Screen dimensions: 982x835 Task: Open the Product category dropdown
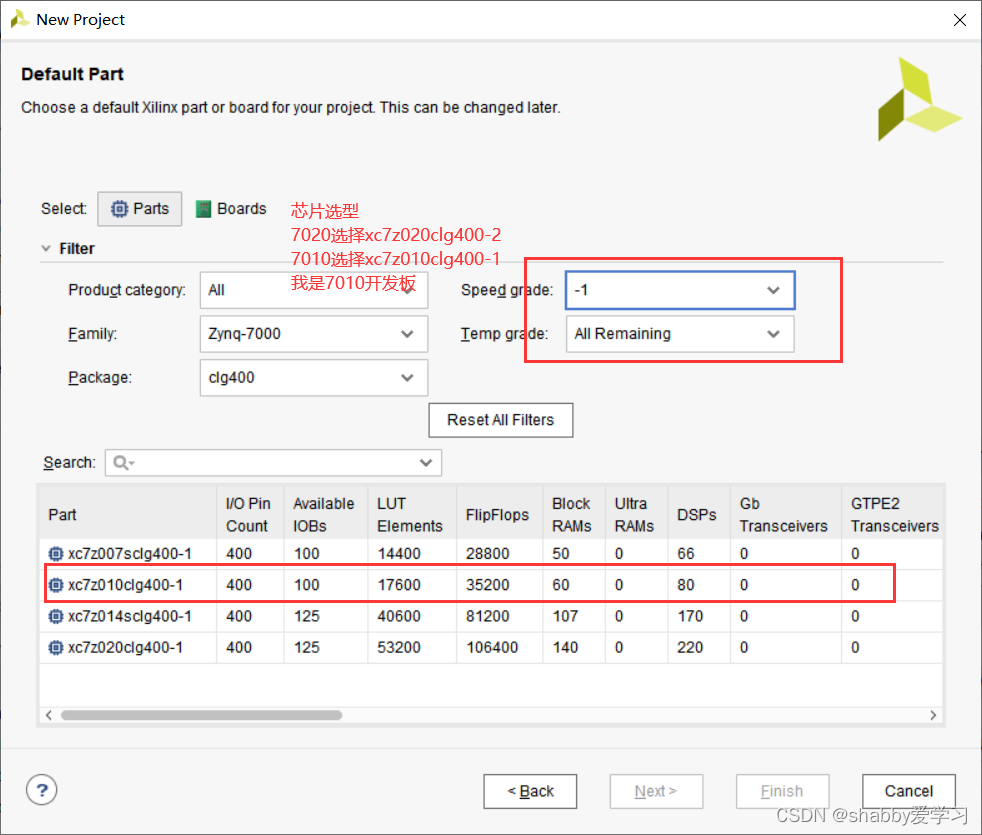click(x=314, y=290)
